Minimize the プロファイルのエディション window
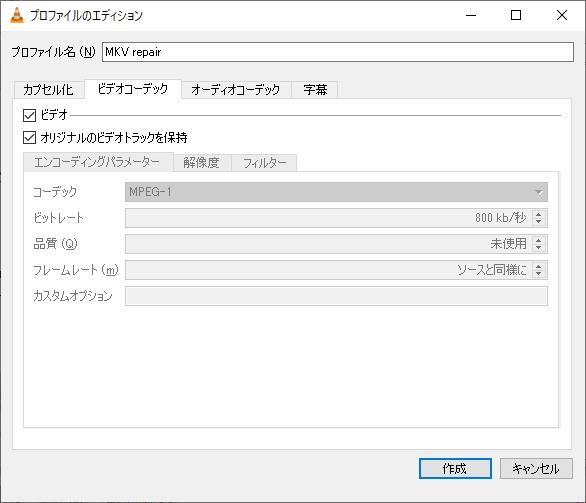The width and height of the screenshot is (586, 503). pyautogui.click(x=471, y=15)
